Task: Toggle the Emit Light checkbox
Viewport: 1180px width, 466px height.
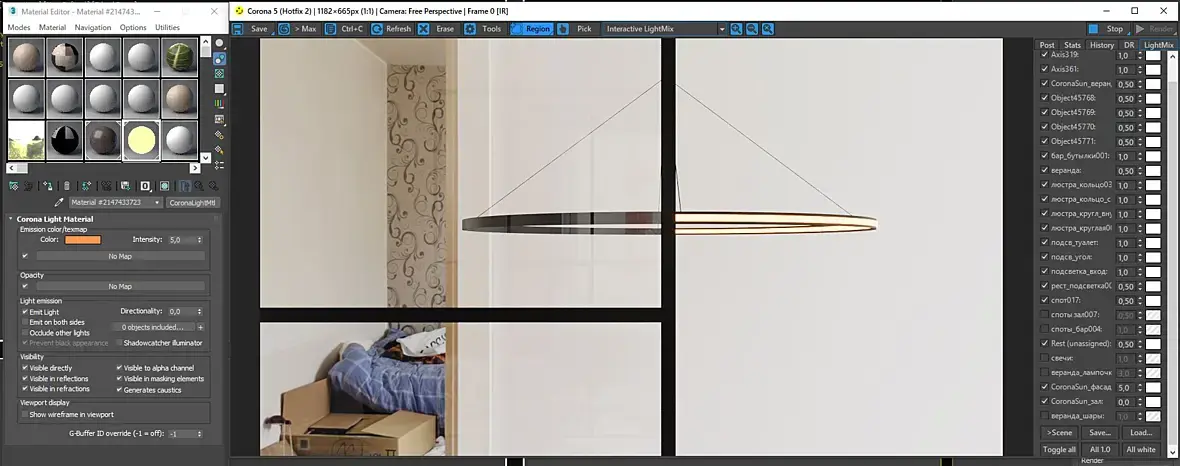Action: (x=25, y=312)
